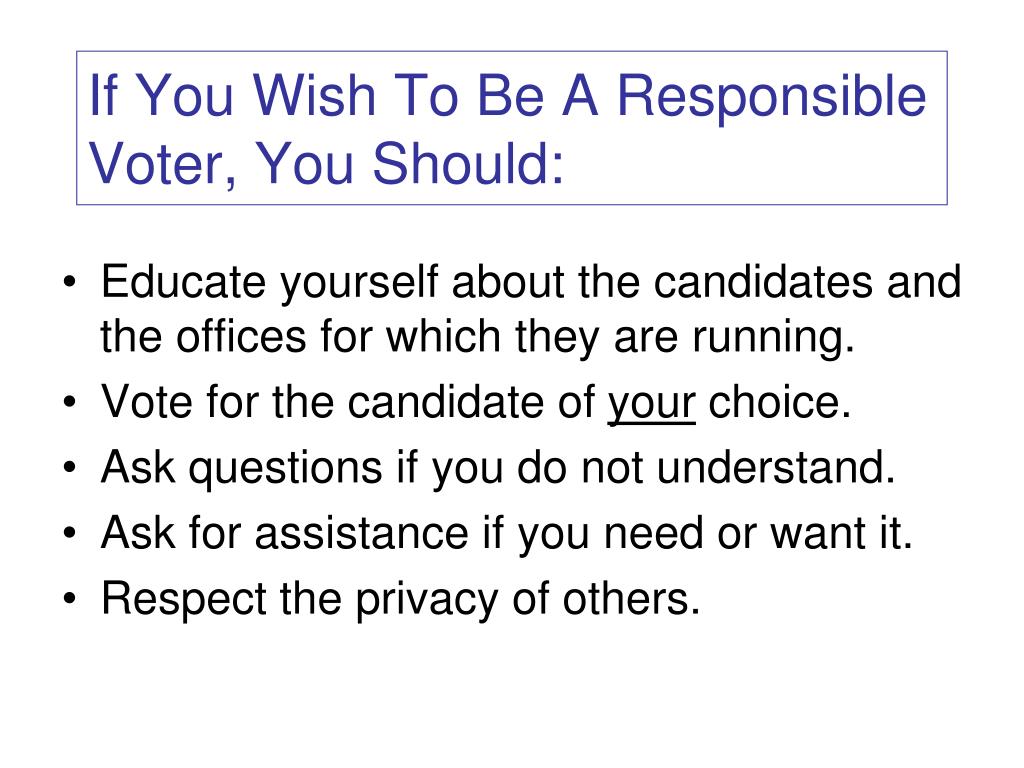Click the bullet dot before 'Ask questions'
Viewport: 1024px width, 768px height.
tap(70, 468)
